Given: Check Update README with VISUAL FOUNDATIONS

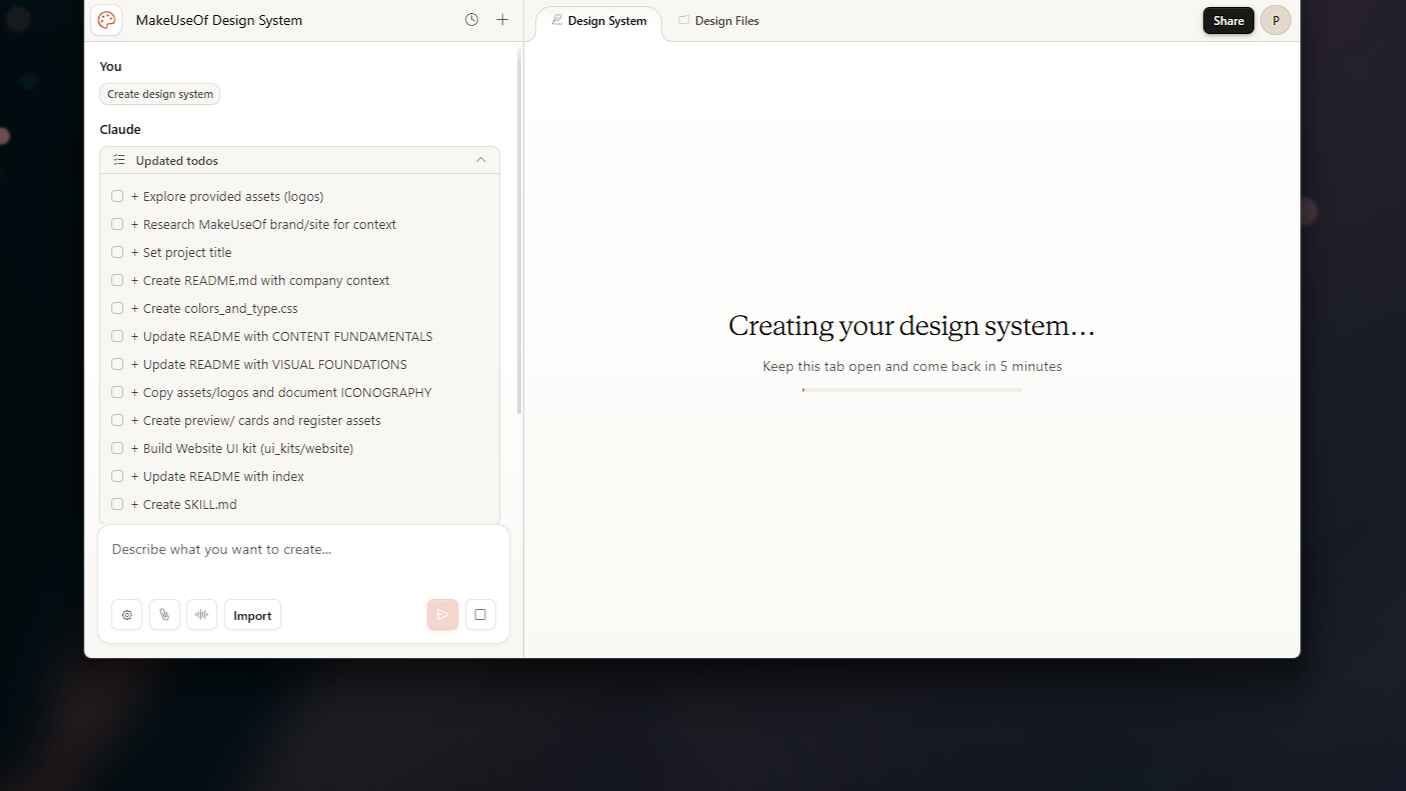Looking at the screenshot, I should [117, 364].
